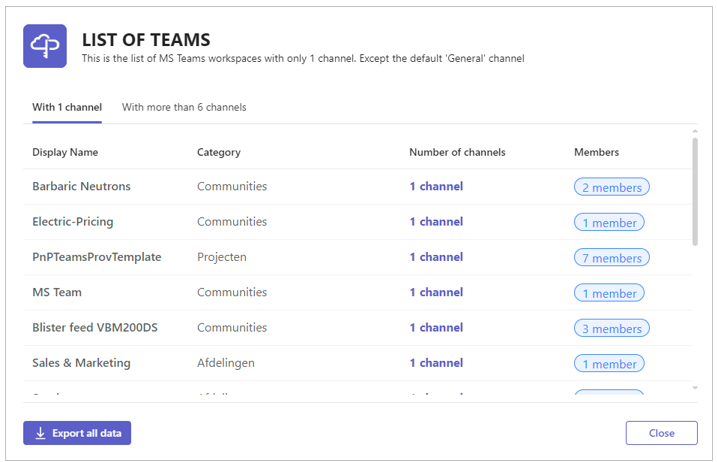Click the list's vertical scrollbar thumb
Viewport: 717px width, 462px height.
tap(695, 191)
